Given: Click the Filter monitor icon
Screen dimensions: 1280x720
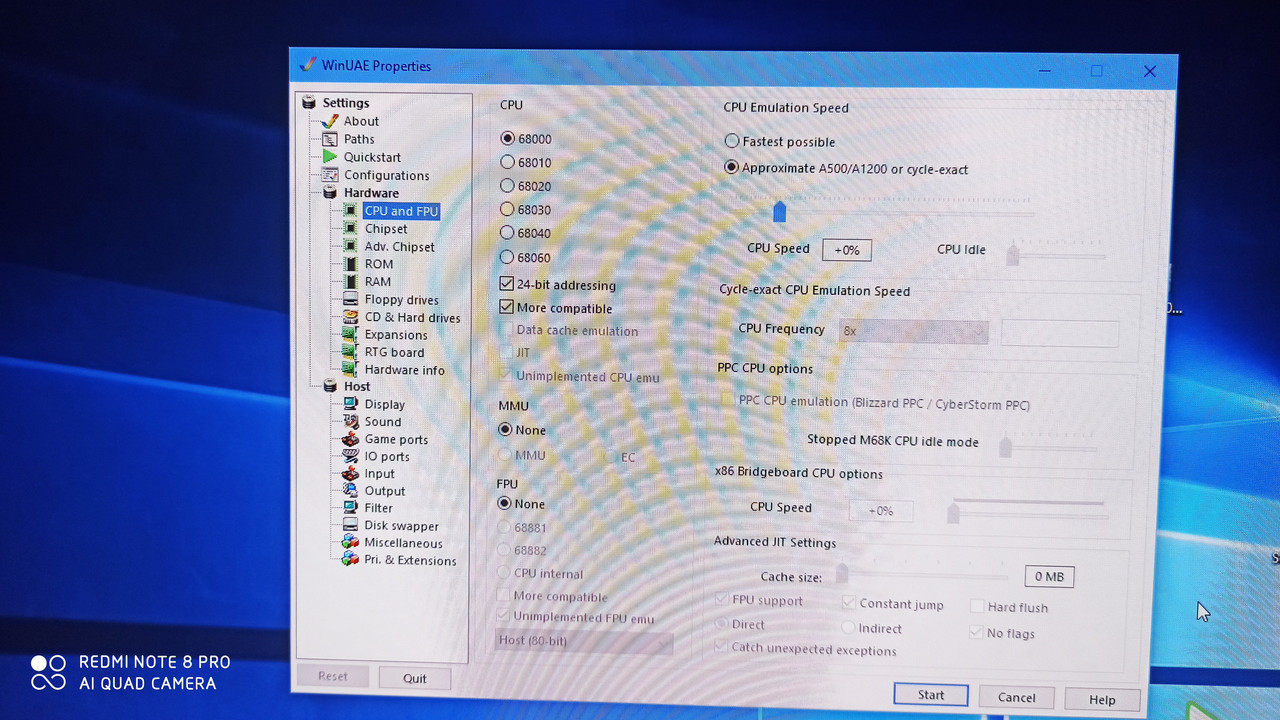Looking at the screenshot, I should [x=350, y=508].
